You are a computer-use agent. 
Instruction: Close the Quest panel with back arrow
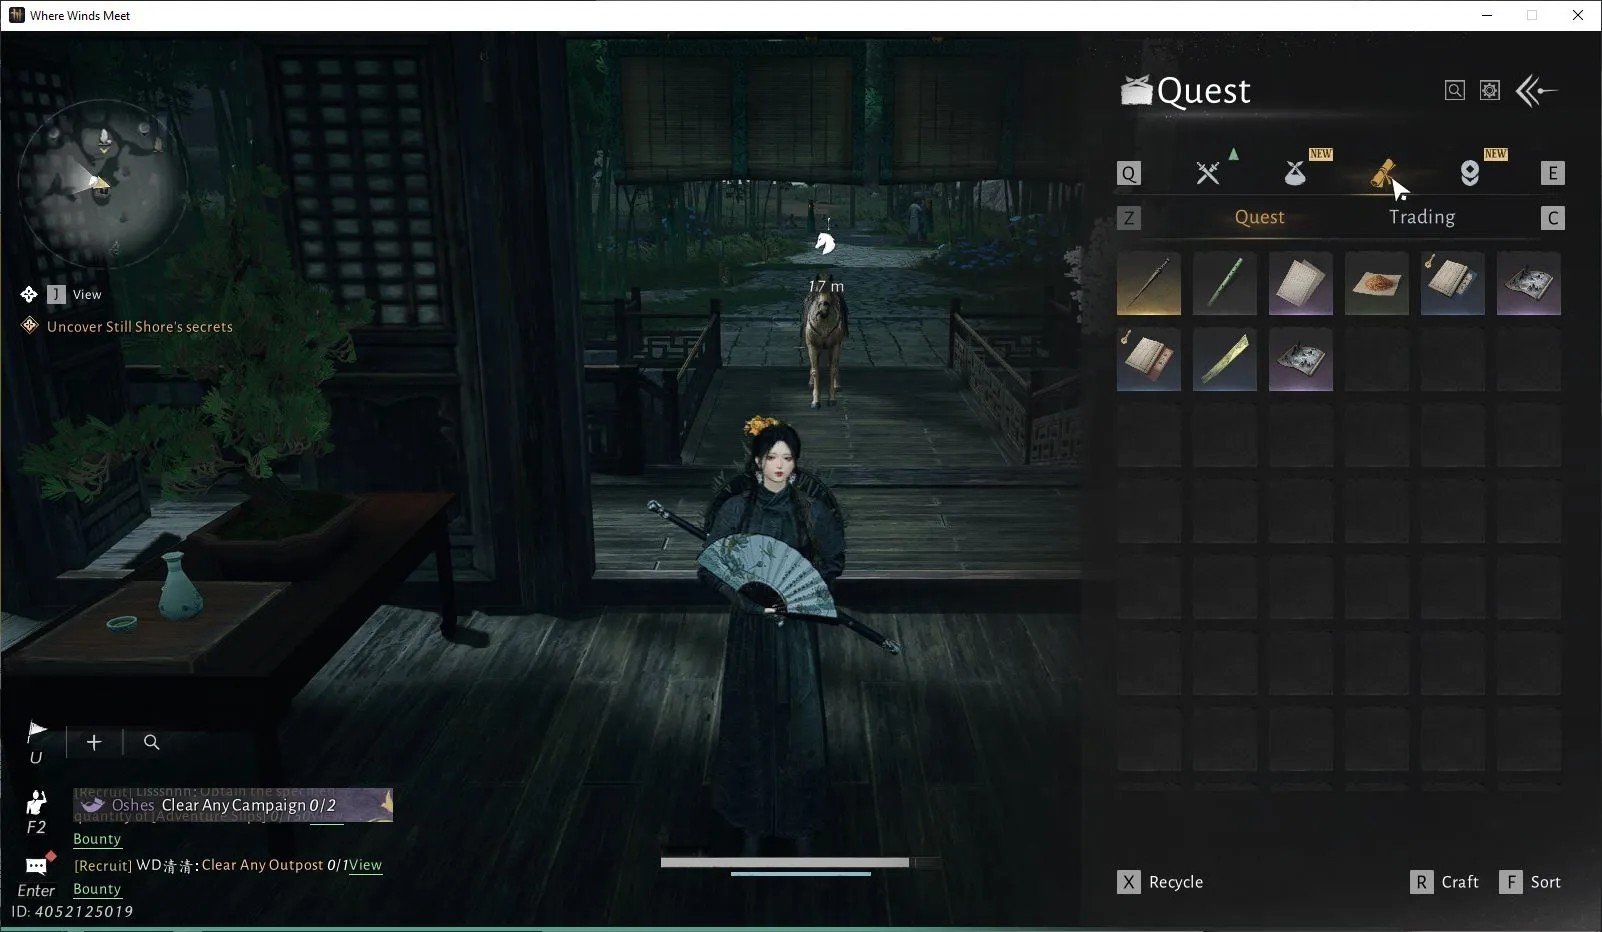click(1536, 91)
